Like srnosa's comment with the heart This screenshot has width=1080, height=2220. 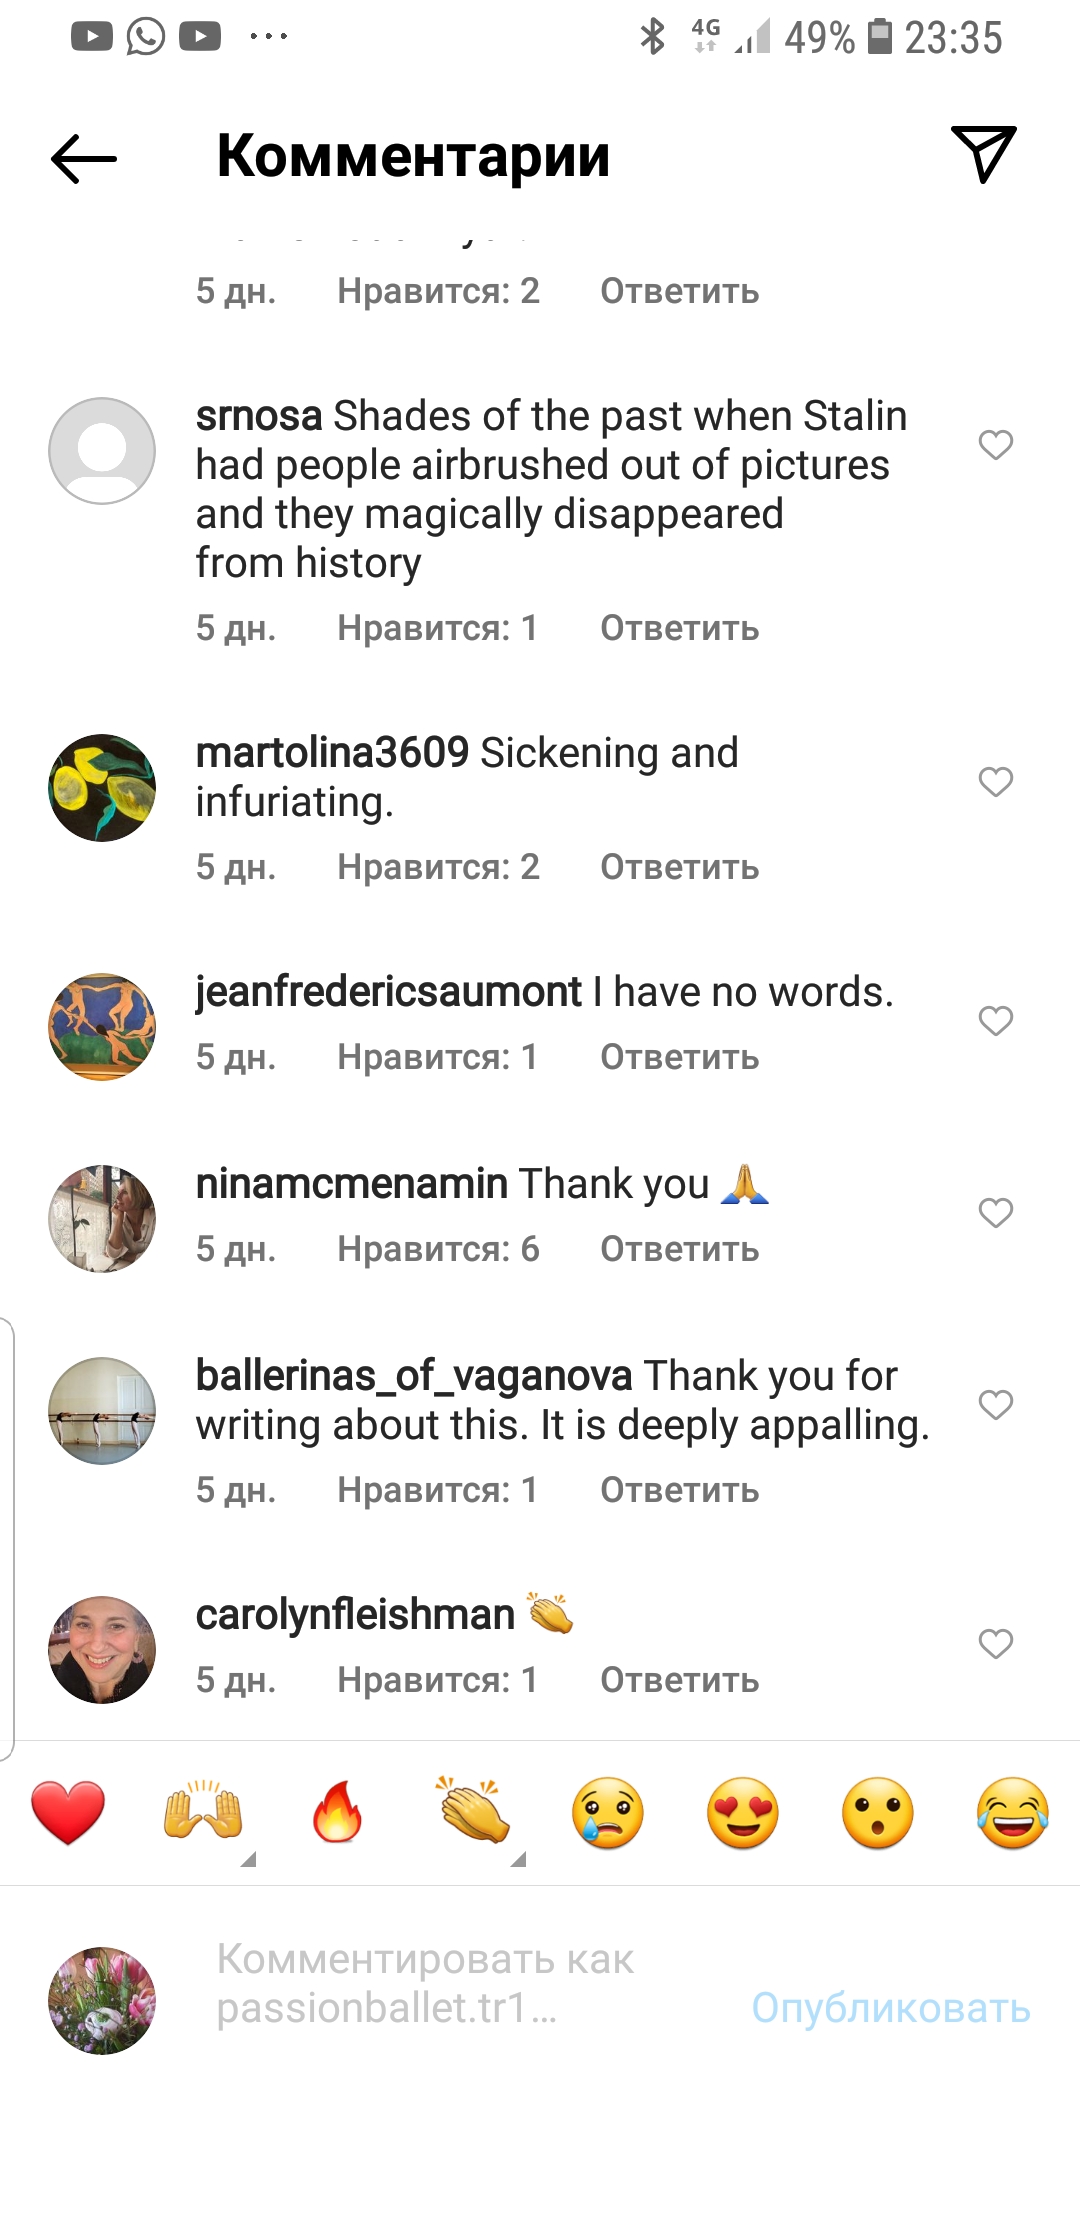pos(996,445)
